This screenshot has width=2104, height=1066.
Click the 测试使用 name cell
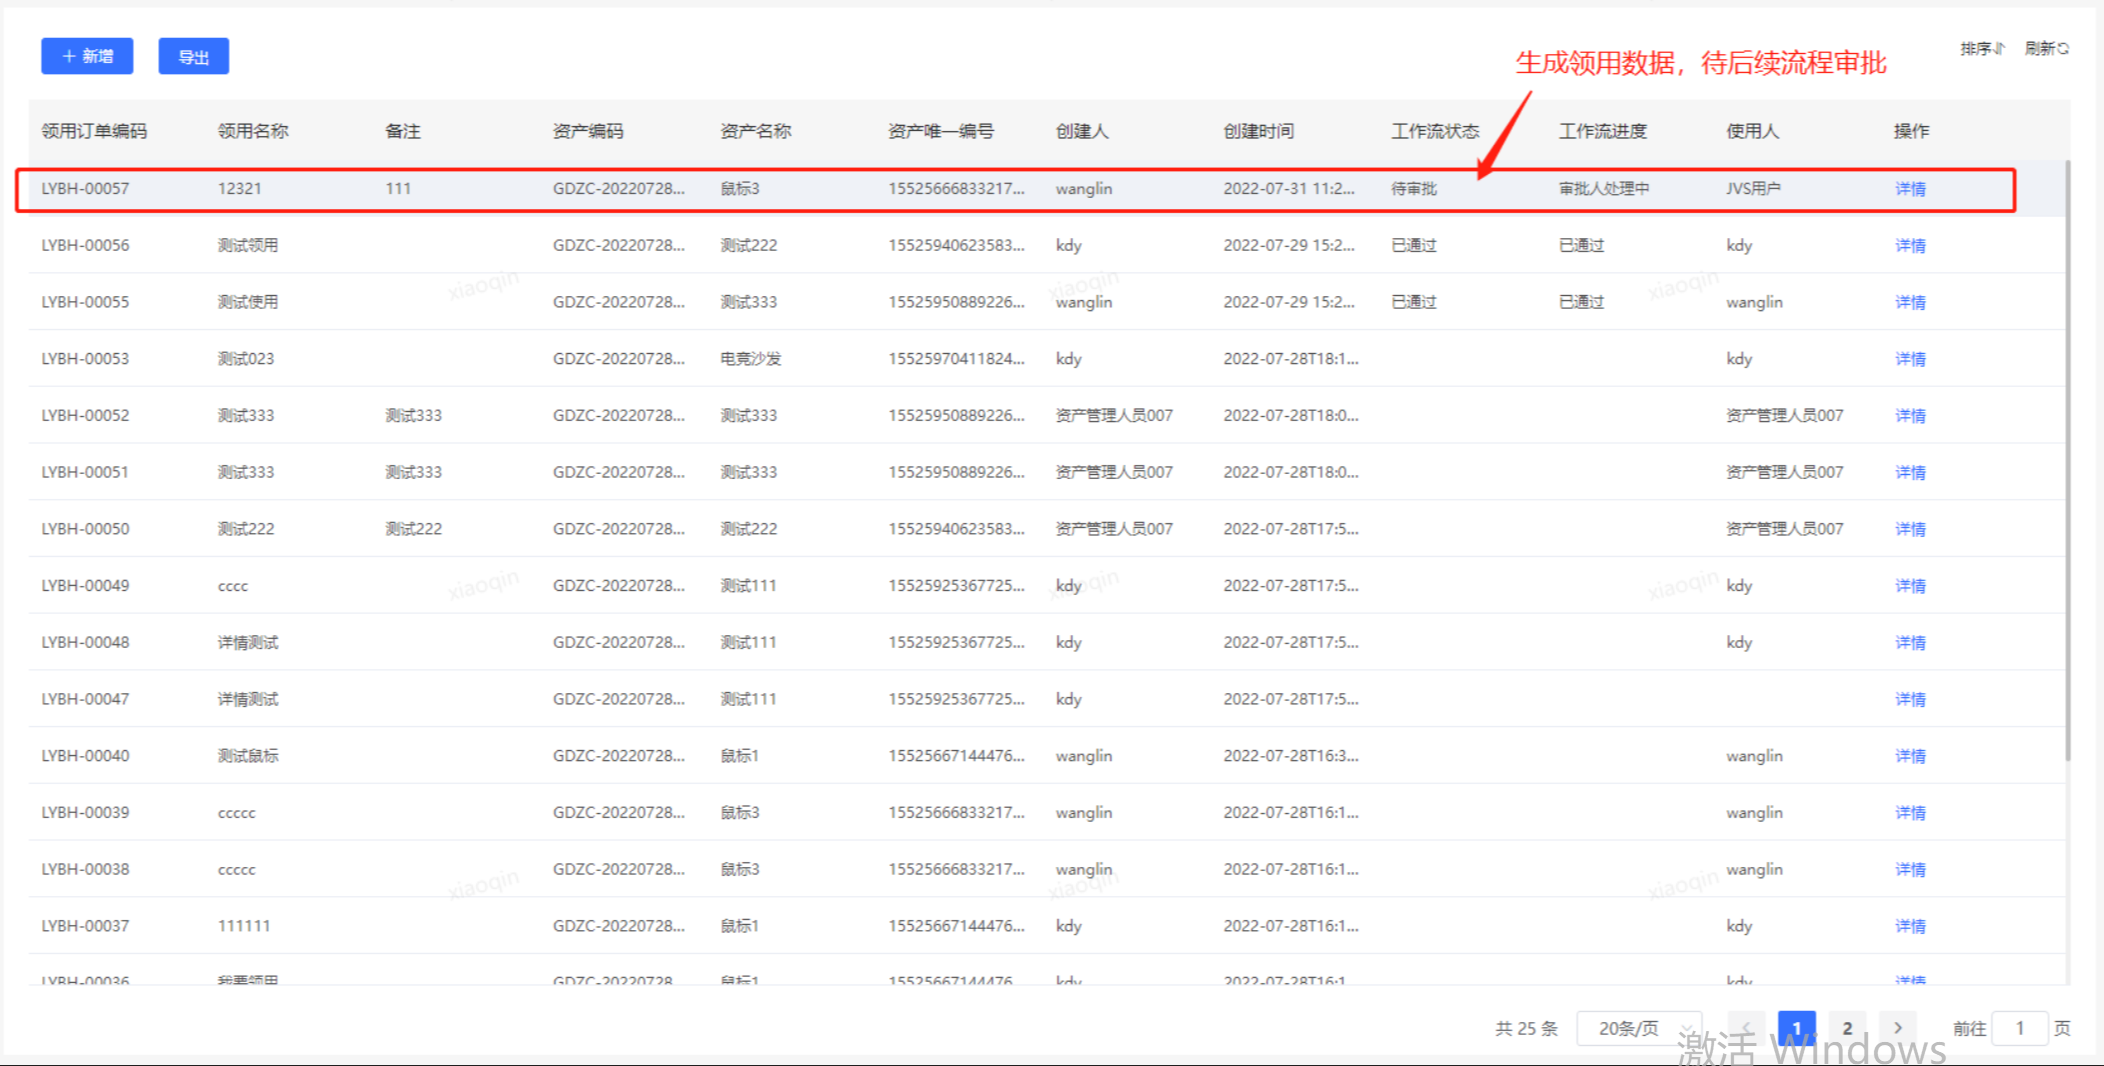[x=248, y=302]
